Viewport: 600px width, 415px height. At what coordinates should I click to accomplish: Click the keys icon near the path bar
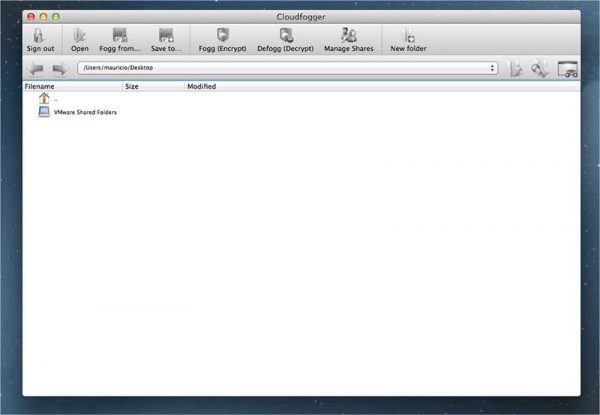tap(540, 69)
